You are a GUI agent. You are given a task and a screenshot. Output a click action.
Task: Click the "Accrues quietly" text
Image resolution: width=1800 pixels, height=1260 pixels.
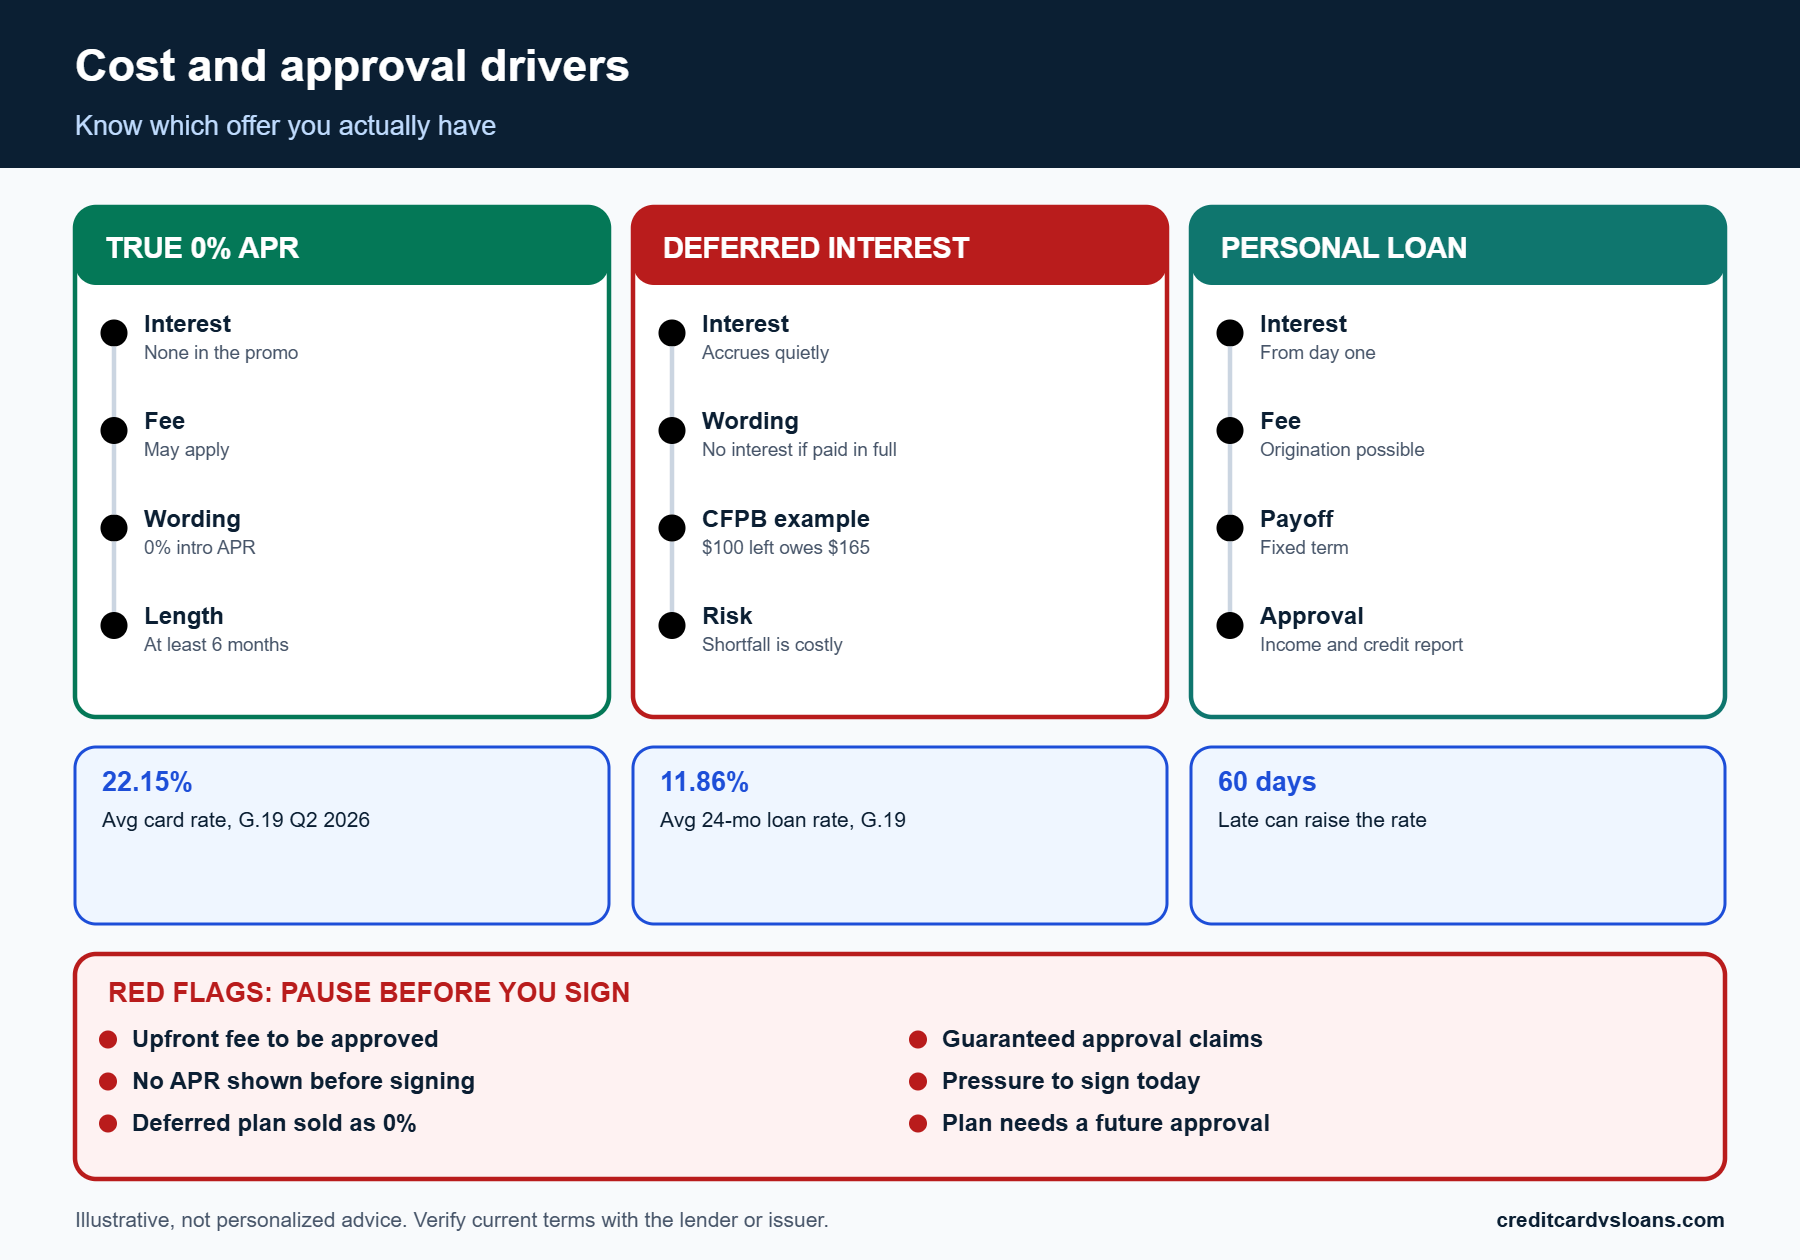(x=765, y=353)
